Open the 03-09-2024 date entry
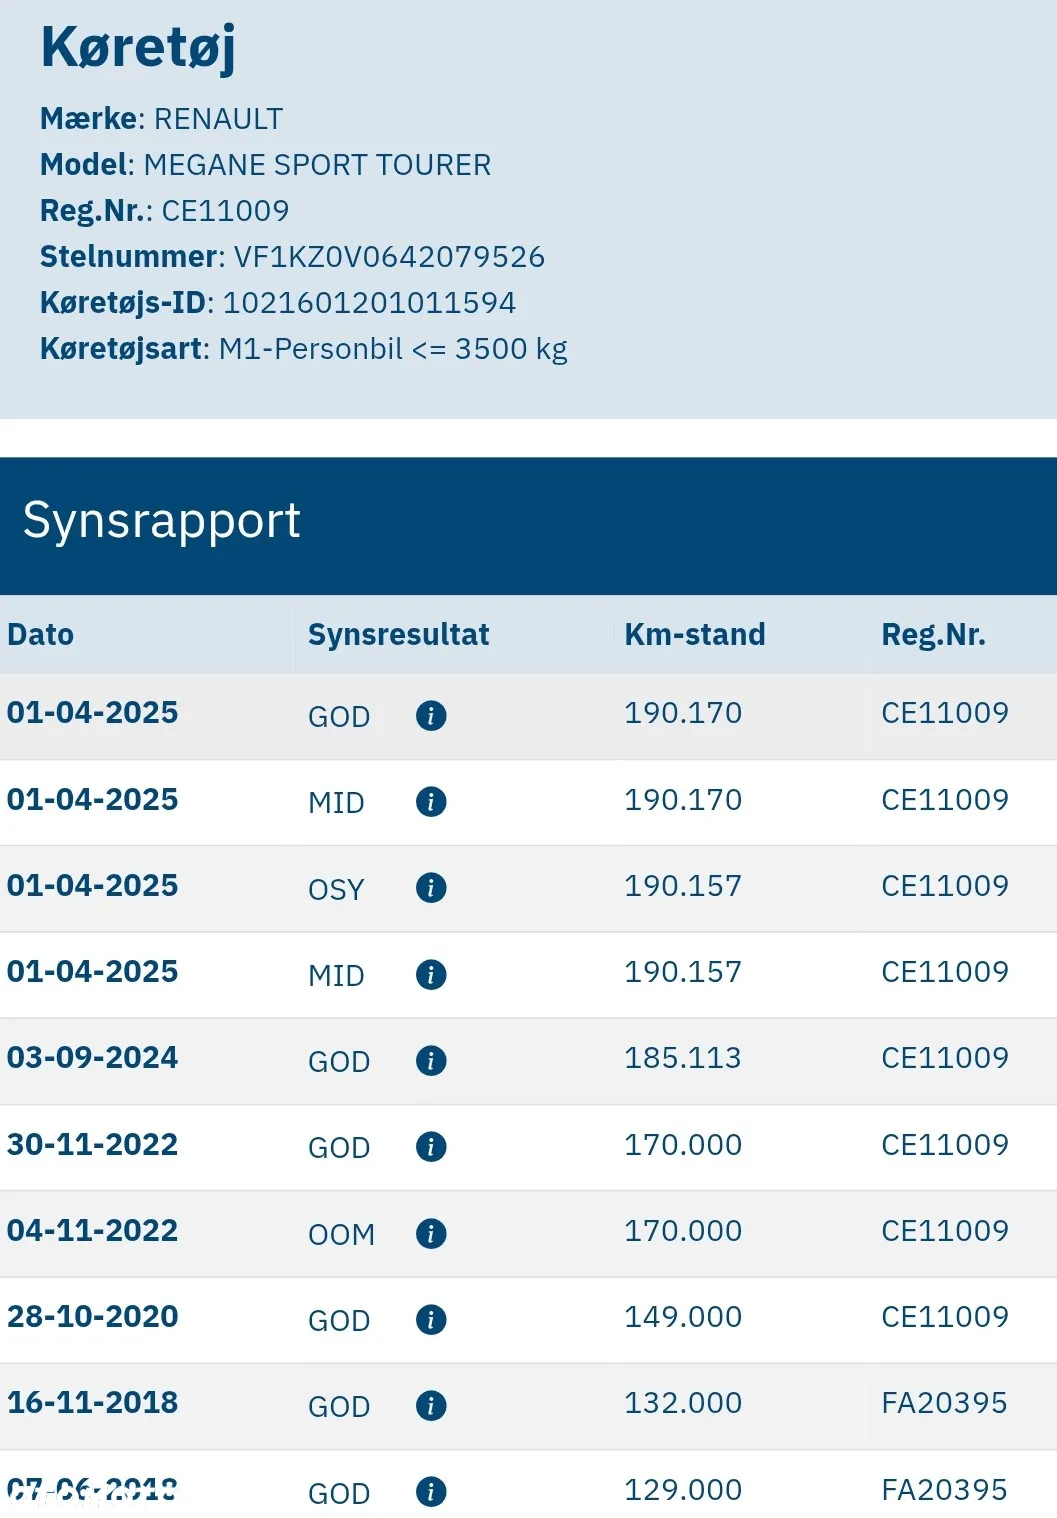This screenshot has height=1518, width=1057. click(x=93, y=1058)
